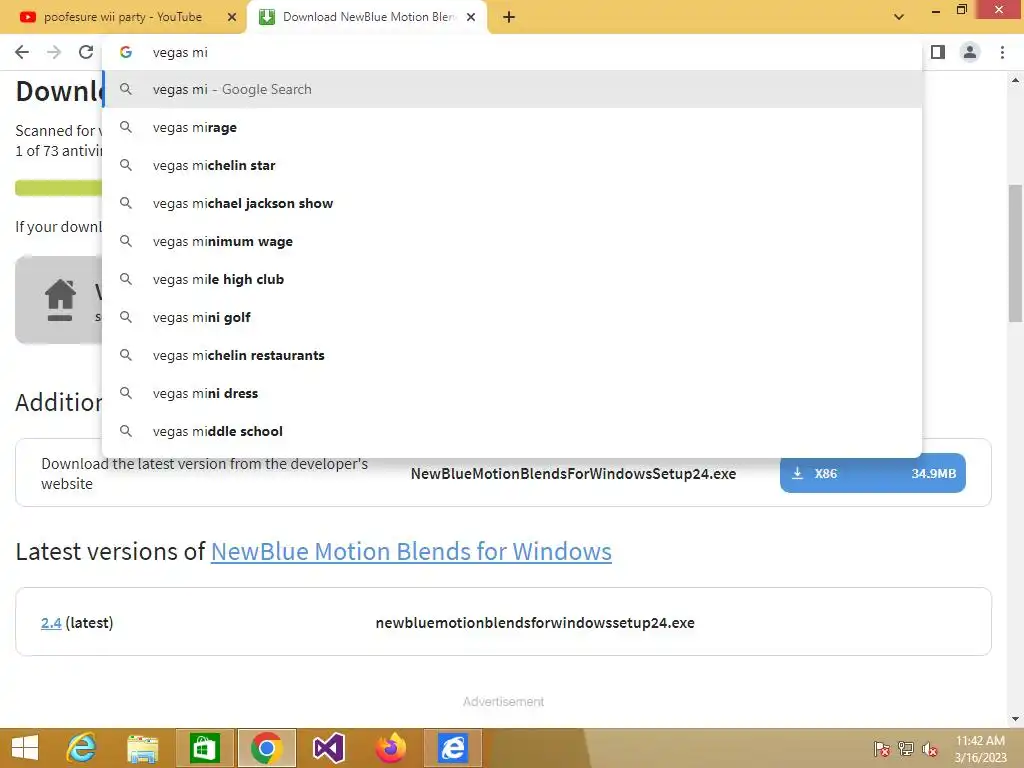Open Visual Studio from the taskbar
Image resolution: width=1024 pixels, height=768 pixels.
[328, 748]
